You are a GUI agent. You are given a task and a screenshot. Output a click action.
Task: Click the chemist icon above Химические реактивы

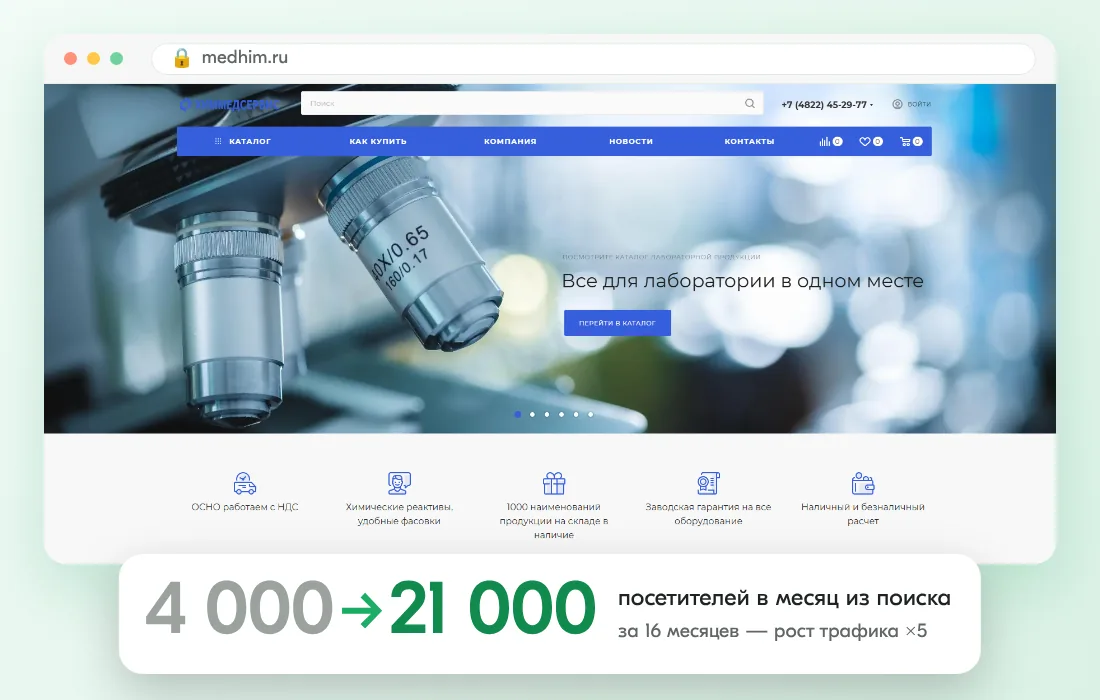tap(399, 483)
